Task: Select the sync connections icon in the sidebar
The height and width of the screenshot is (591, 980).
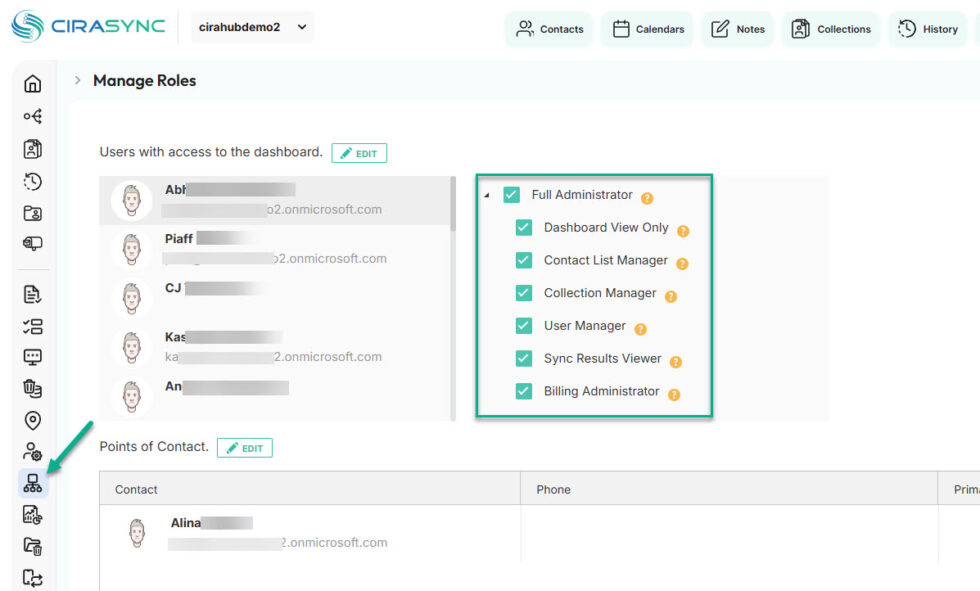Action: point(31,116)
